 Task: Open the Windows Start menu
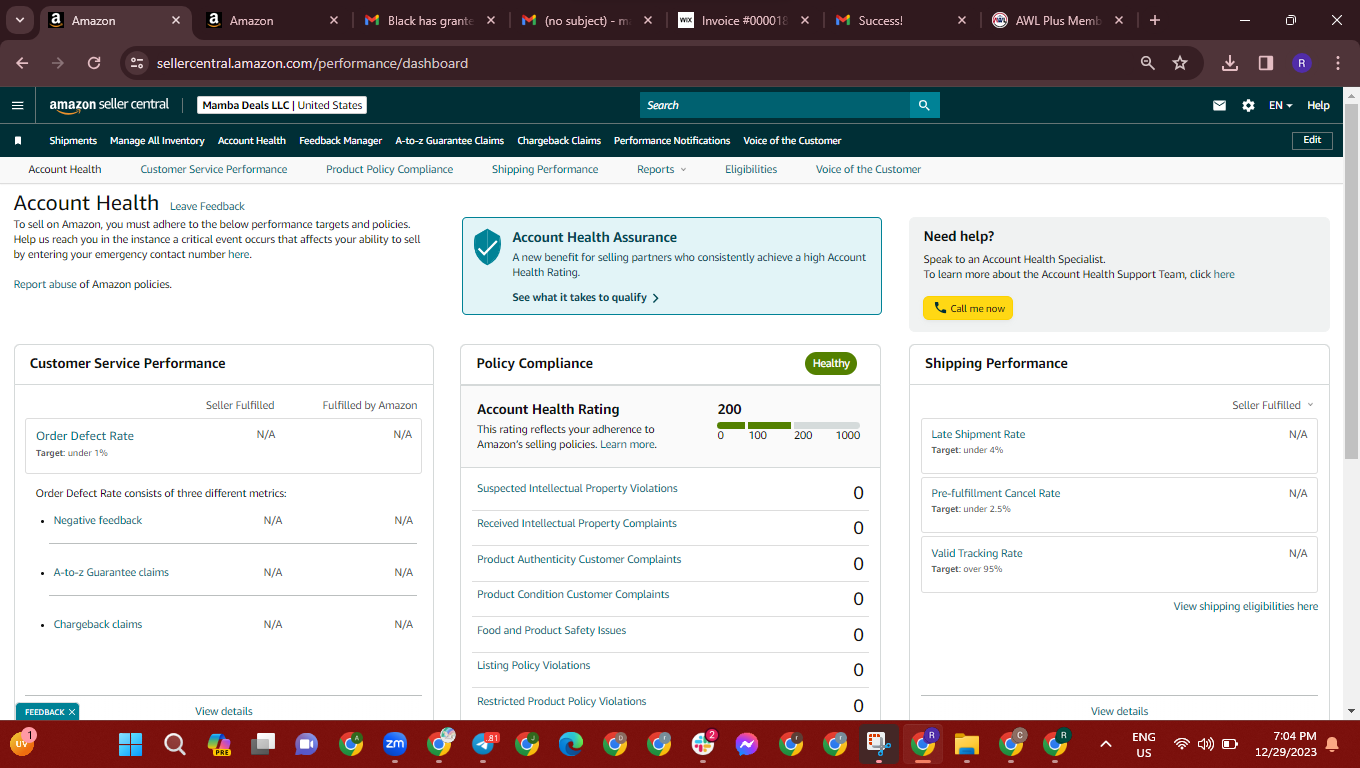(131, 744)
